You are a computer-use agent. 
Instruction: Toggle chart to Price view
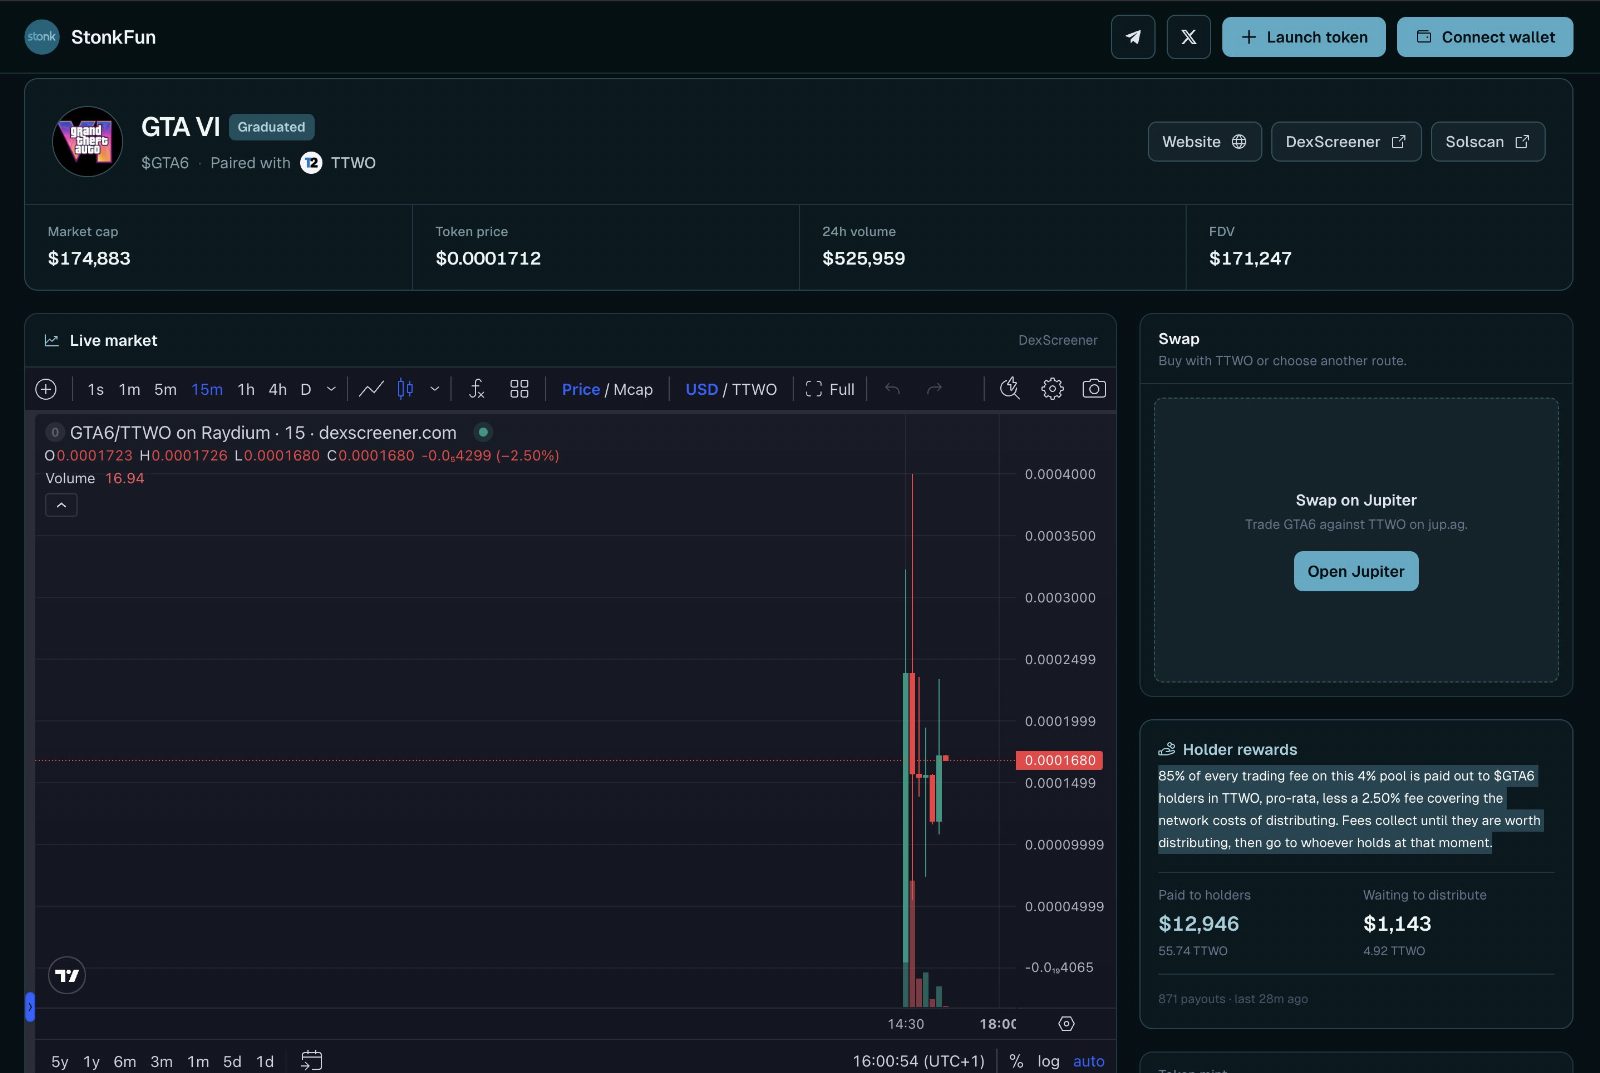pos(581,389)
